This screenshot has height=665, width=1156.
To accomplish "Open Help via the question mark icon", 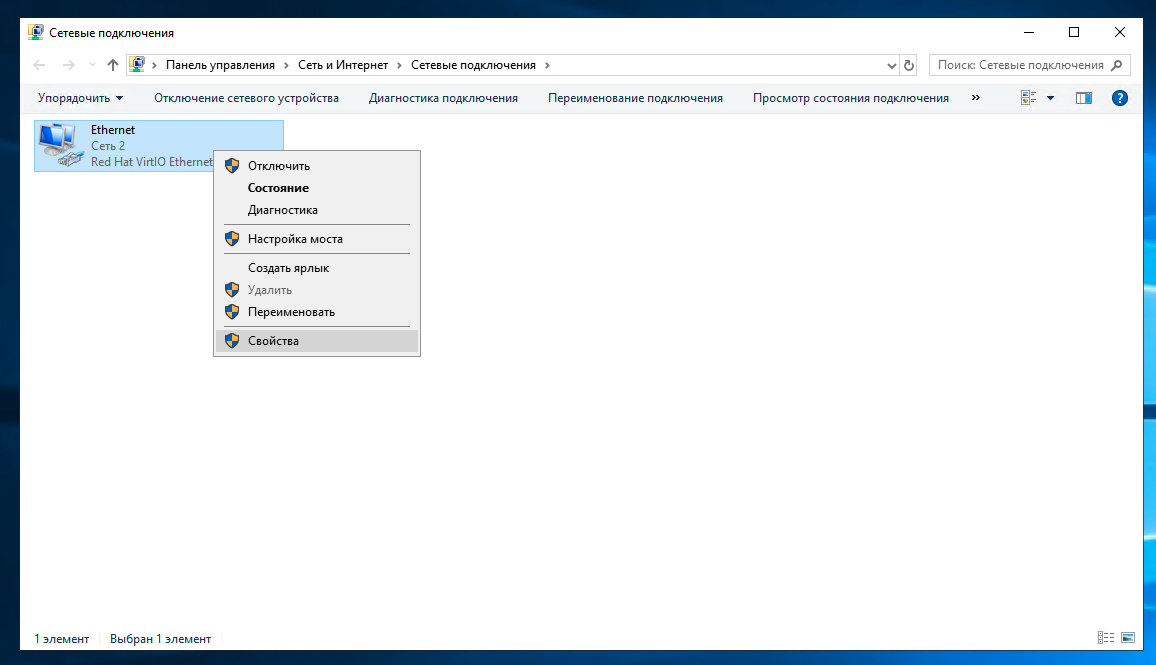I will click(x=1119, y=97).
